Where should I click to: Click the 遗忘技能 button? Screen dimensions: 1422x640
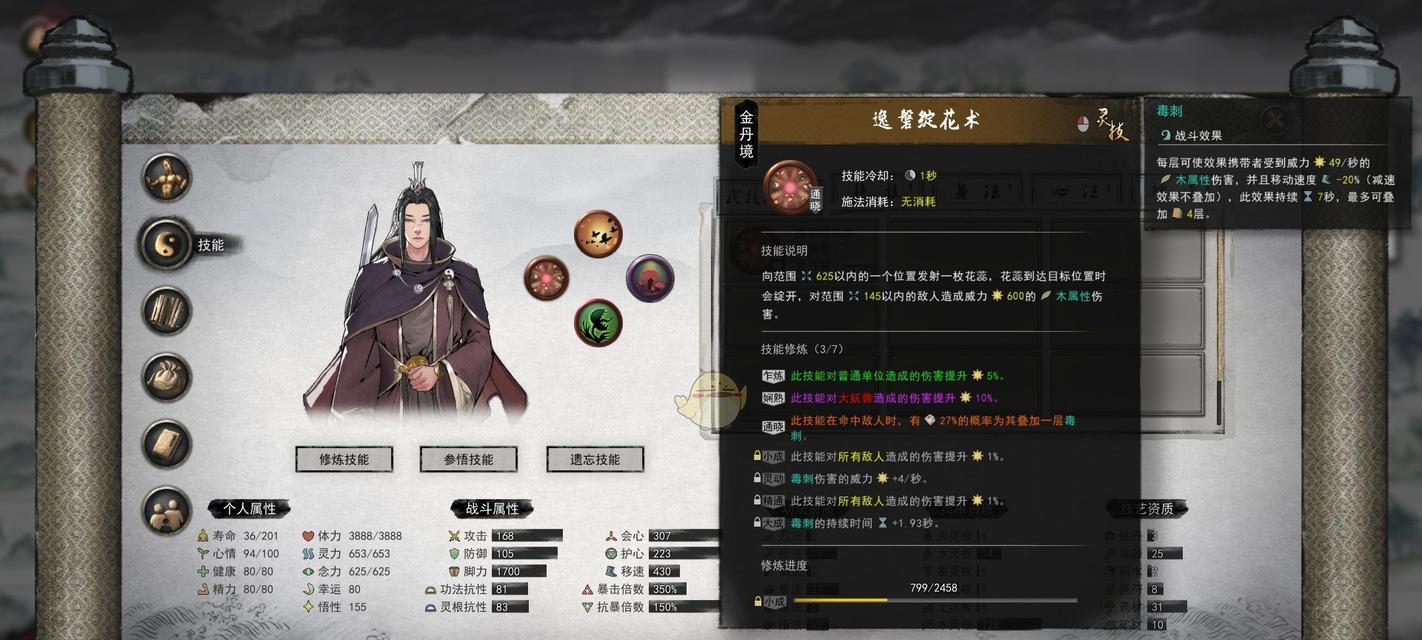[595, 459]
